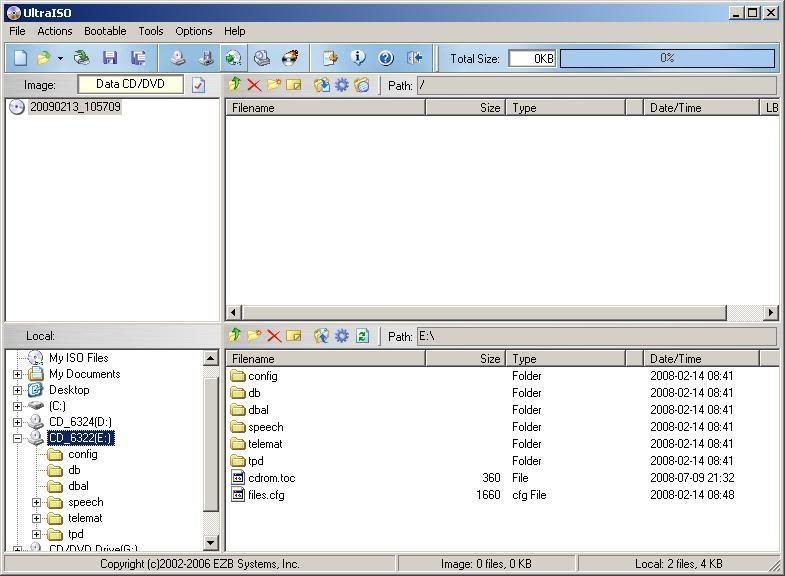
Task: Expand the Desktop tree node
Action: [18, 390]
